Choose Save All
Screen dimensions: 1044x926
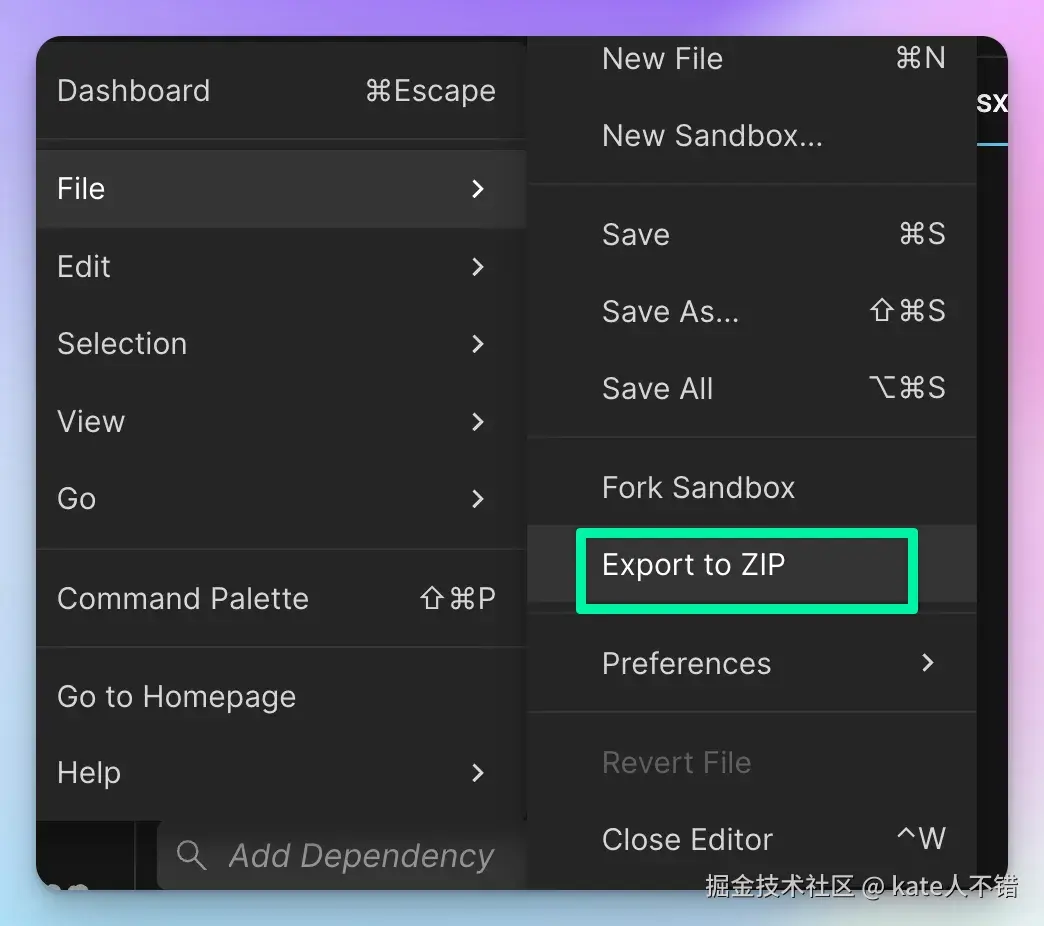752,389
